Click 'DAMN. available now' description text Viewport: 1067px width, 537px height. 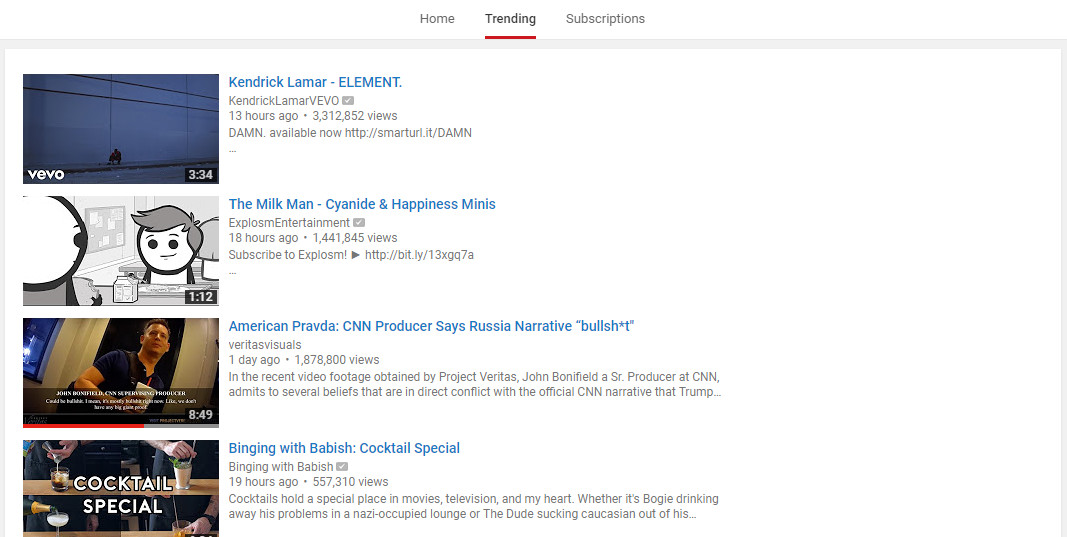click(350, 133)
